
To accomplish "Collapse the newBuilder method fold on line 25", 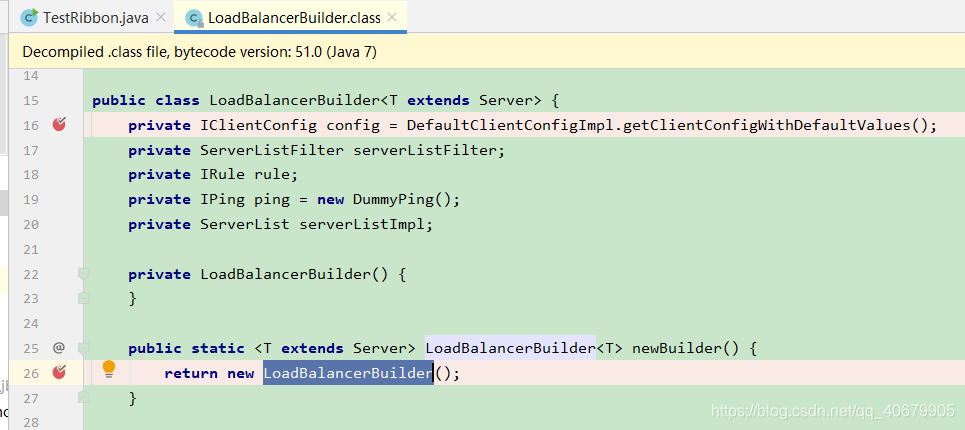I will click(84, 348).
